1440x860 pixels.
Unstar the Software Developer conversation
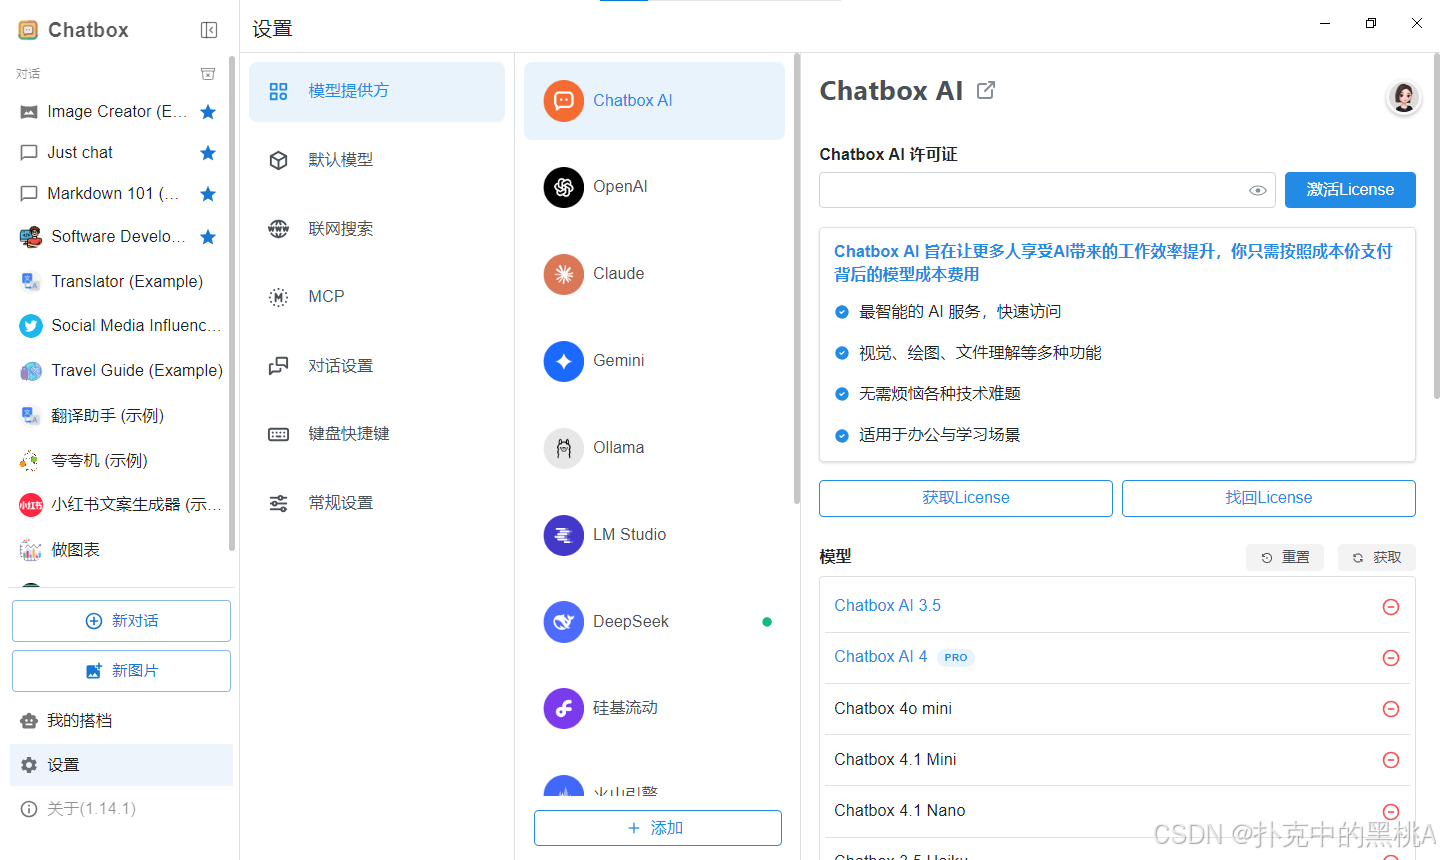208,237
